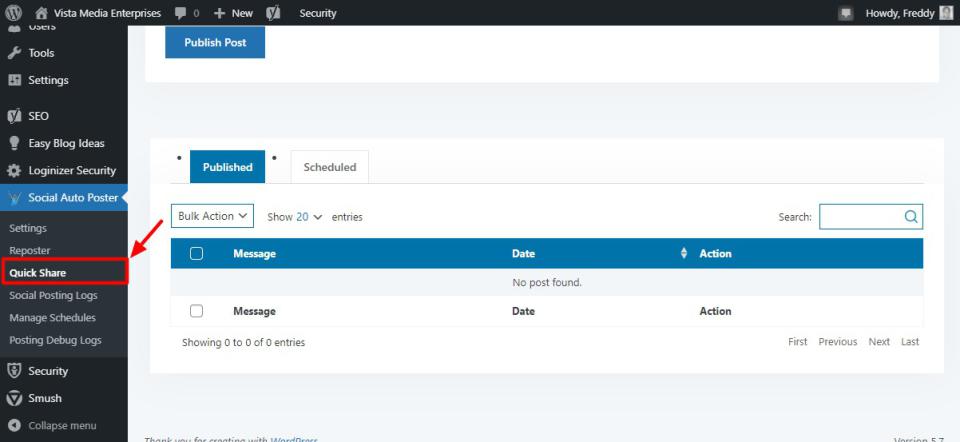This screenshot has height=442, width=960.
Task: Click the Tools wrench icon in sidebar
Action: coord(15,53)
